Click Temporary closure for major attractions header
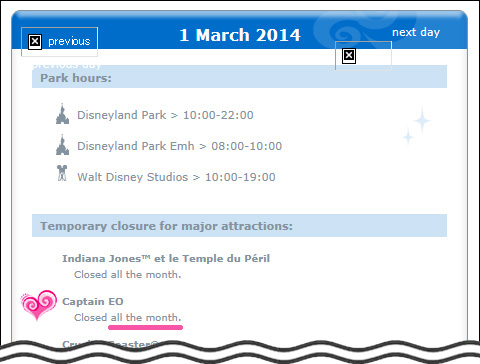Viewport: 480px width, 364px height. click(x=239, y=226)
